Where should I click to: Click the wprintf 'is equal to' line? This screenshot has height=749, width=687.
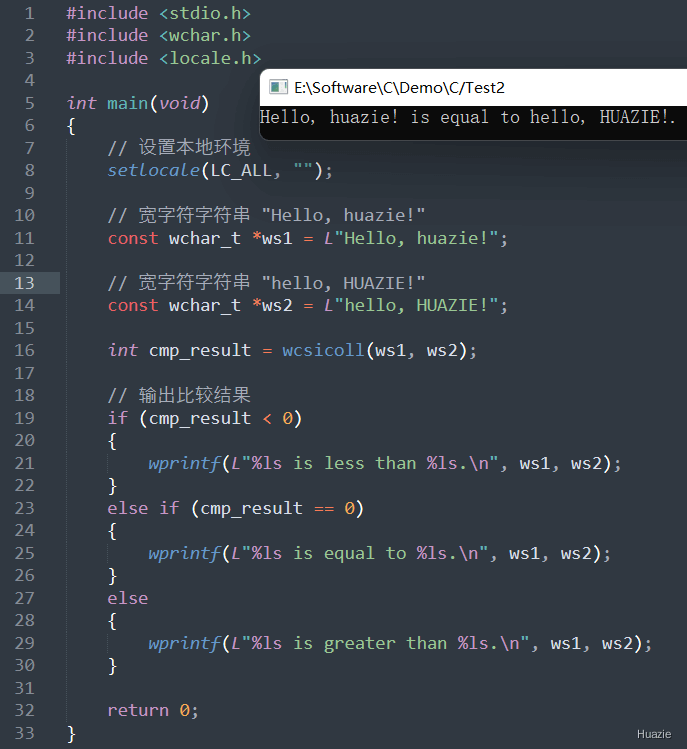click(x=379, y=554)
